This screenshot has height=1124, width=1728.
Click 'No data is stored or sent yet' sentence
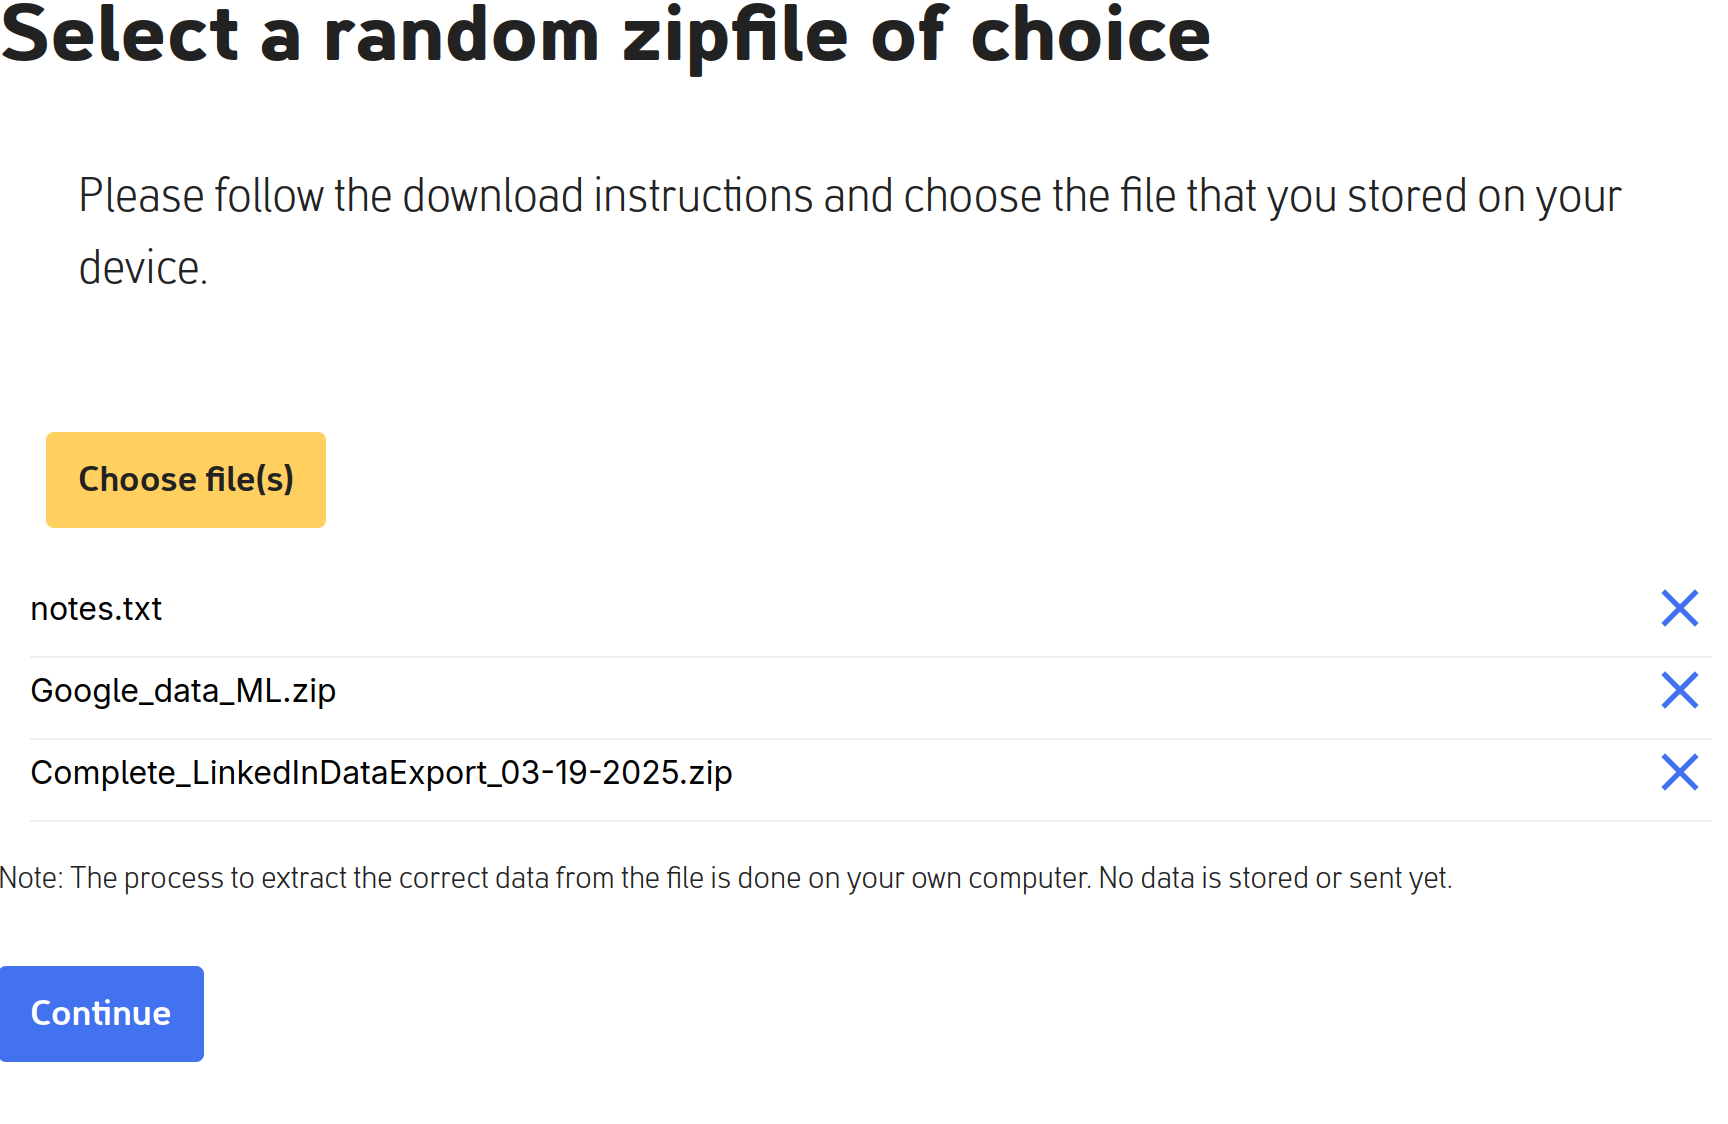pyautogui.click(x=1275, y=878)
